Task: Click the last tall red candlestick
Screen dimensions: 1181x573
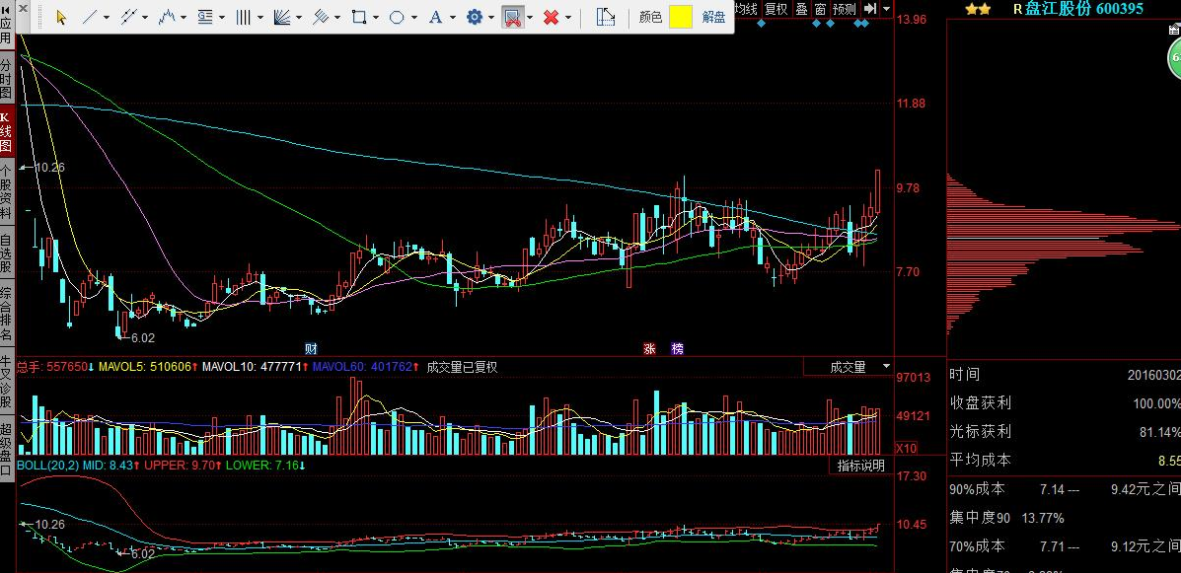Action: tap(878, 191)
